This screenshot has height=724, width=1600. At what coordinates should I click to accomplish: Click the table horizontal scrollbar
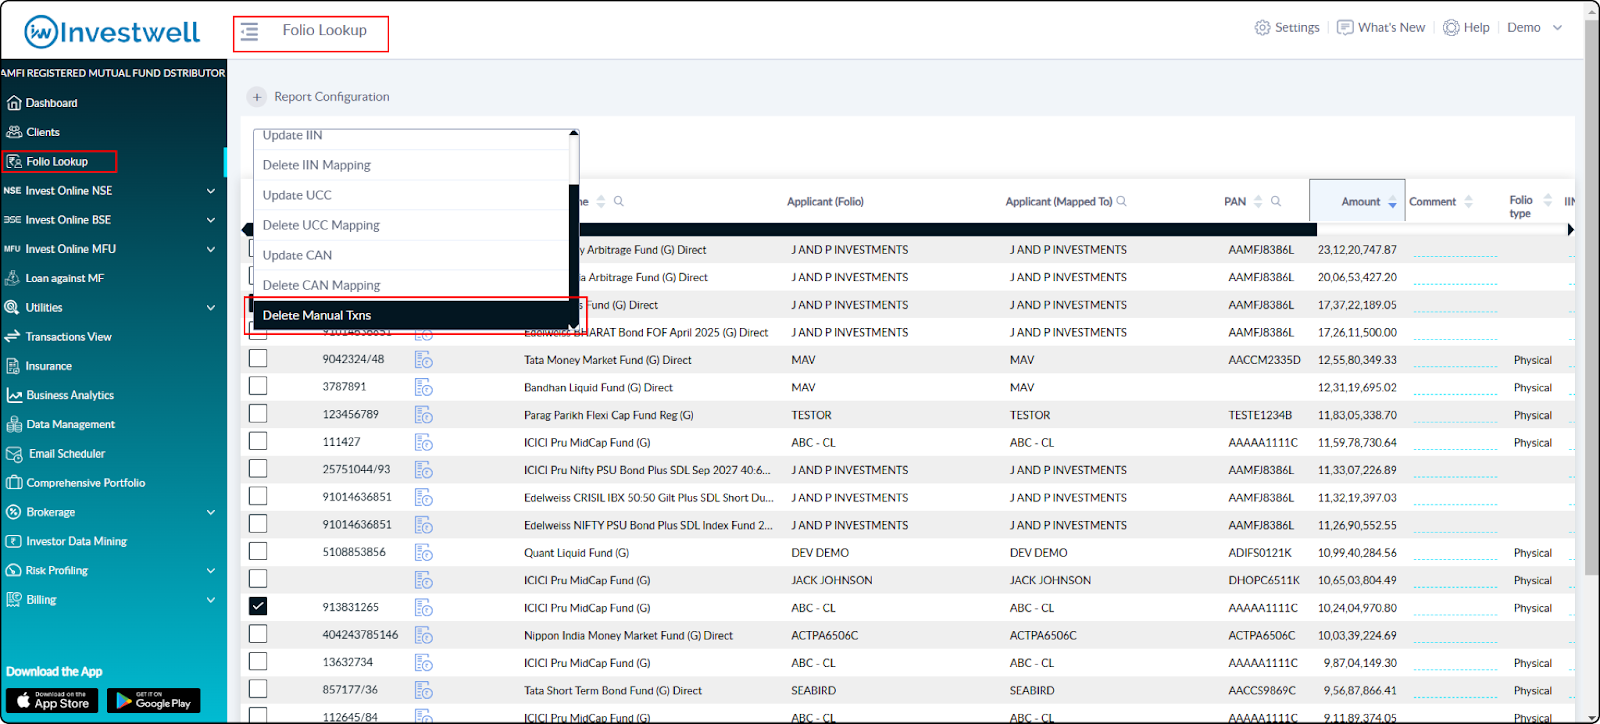click(x=785, y=230)
